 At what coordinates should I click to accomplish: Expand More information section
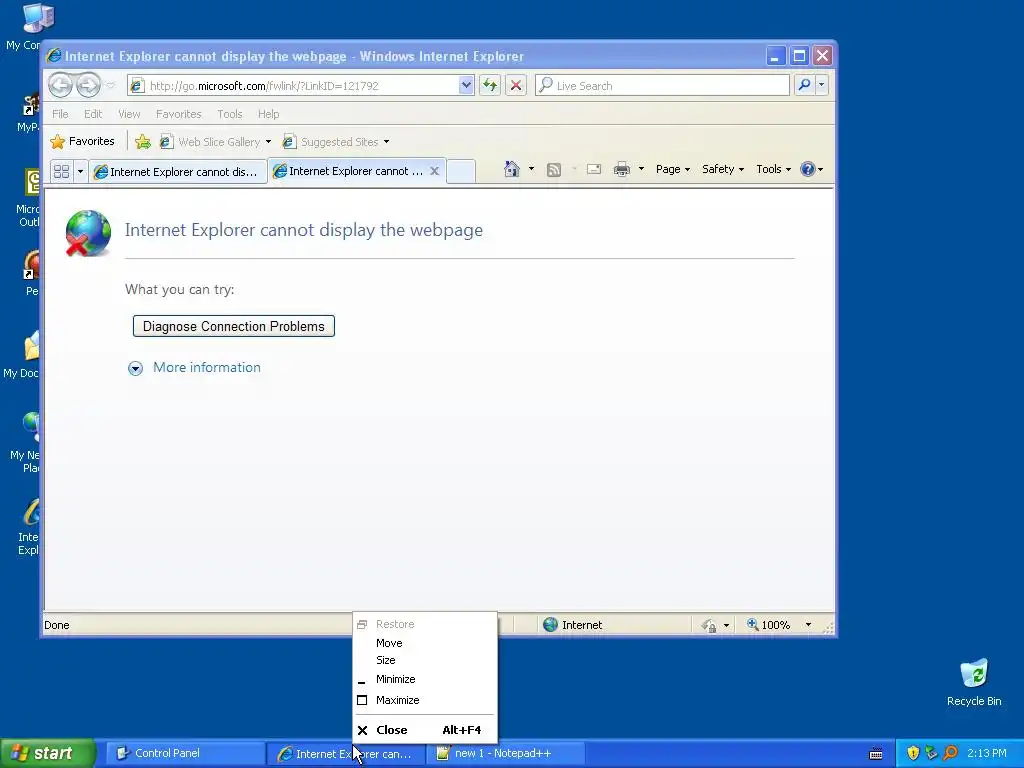[x=194, y=368]
